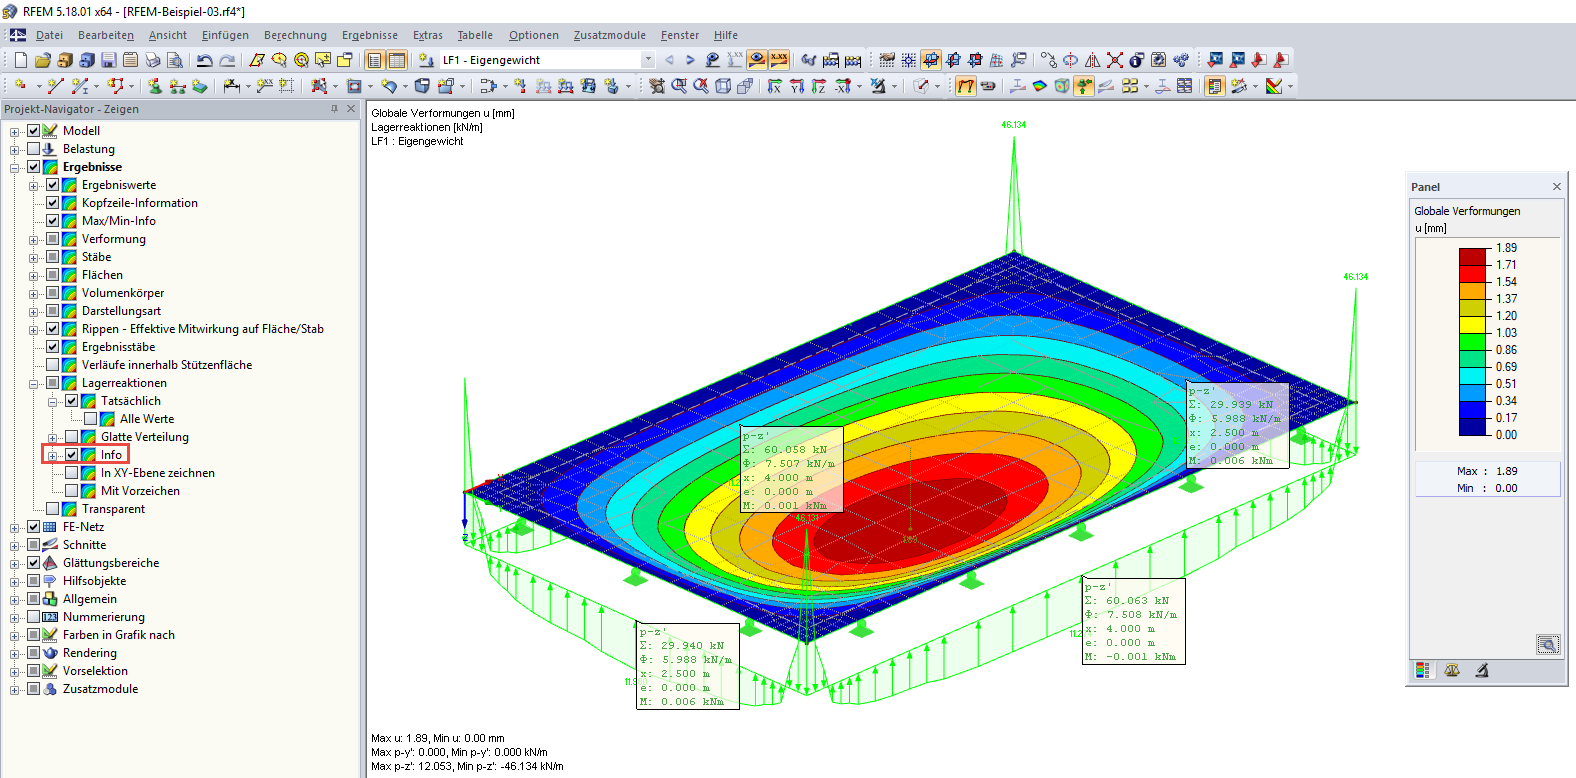Toggle the Project Navigator display icon
1576x778 pixels.
tap(375, 60)
